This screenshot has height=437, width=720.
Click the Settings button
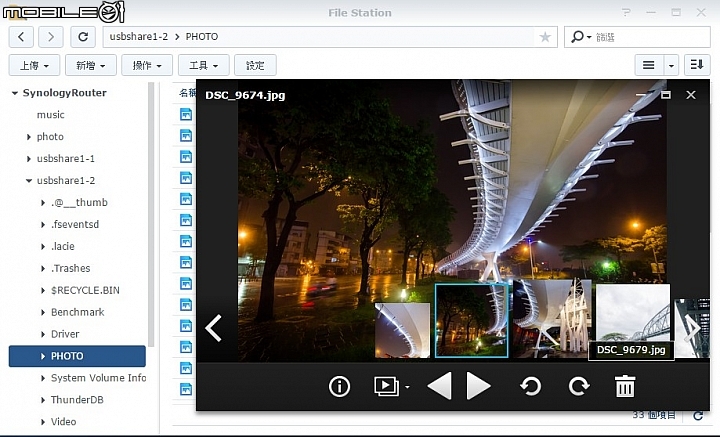(255, 65)
